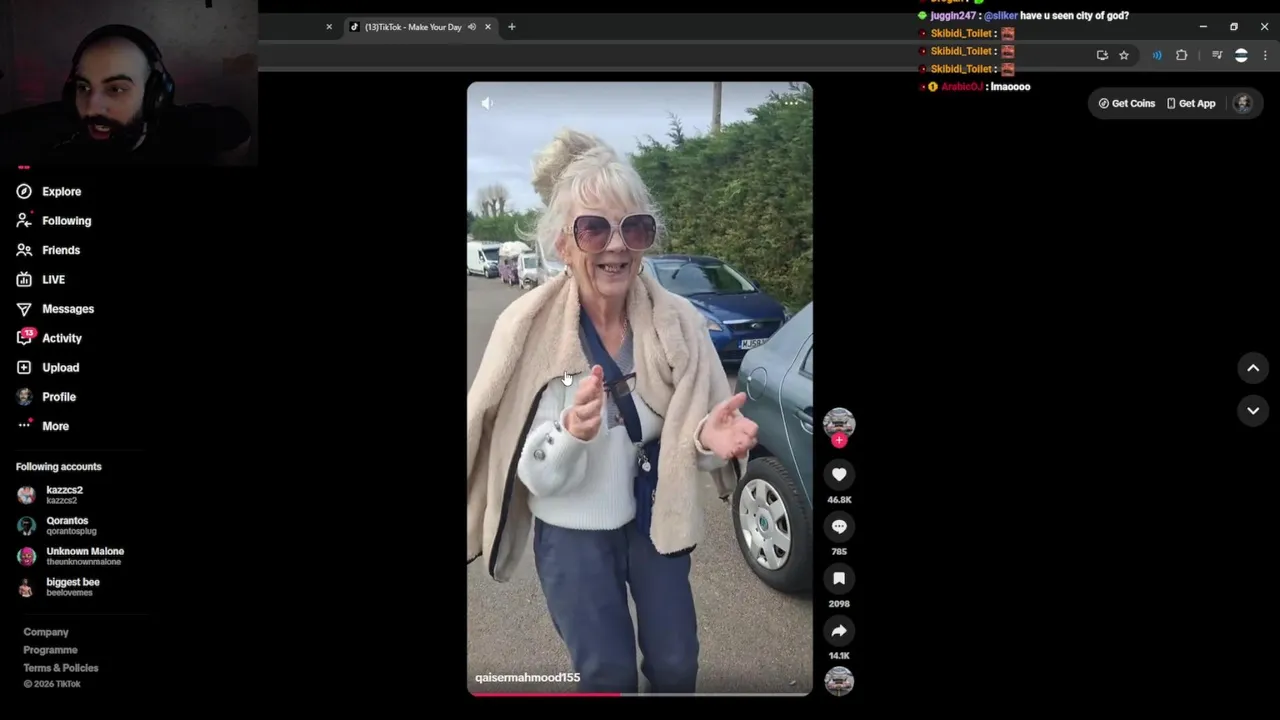This screenshot has width=1280, height=720.
Task: Seek the video using the red progress bar
Action: click(x=640, y=693)
